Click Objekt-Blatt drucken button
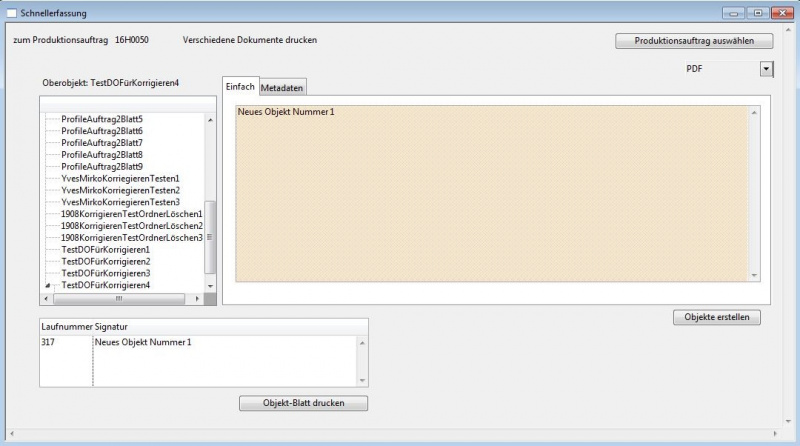Image resolution: width=800 pixels, height=446 pixels. (x=303, y=403)
